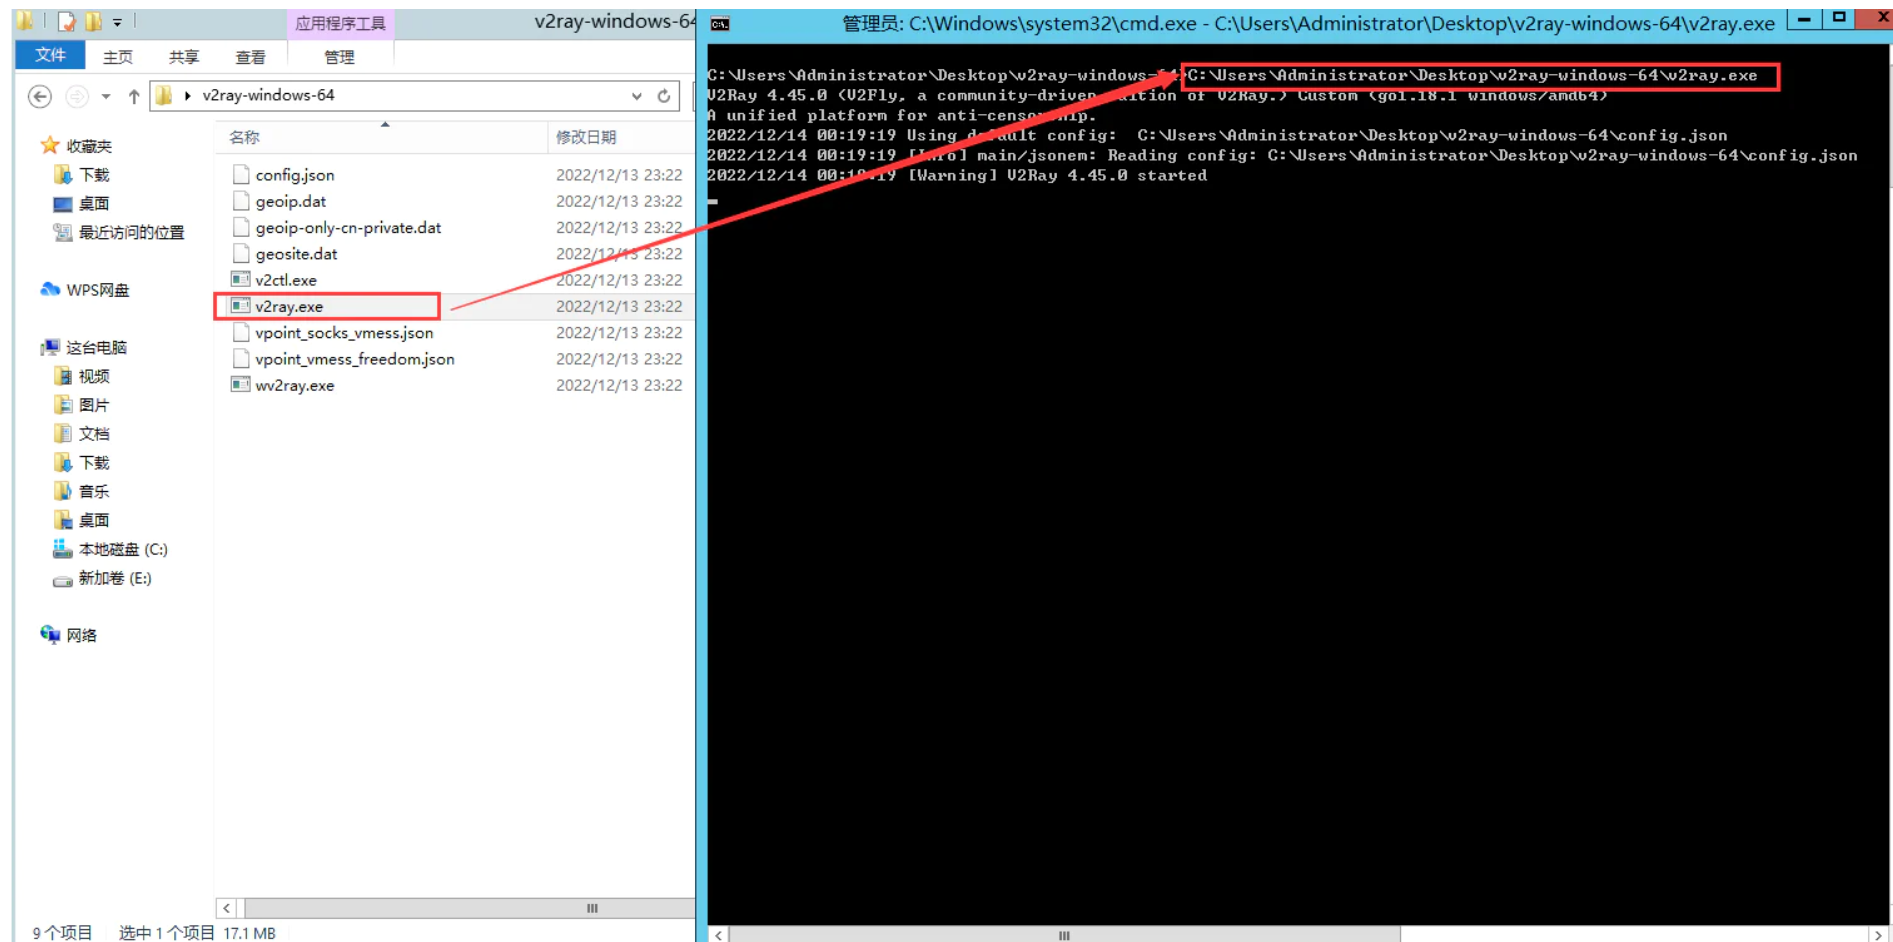Image resolution: width=1893 pixels, height=942 pixels.
Task: Select the v2ctl.exe application icon
Action: click(x=240, y=279)
